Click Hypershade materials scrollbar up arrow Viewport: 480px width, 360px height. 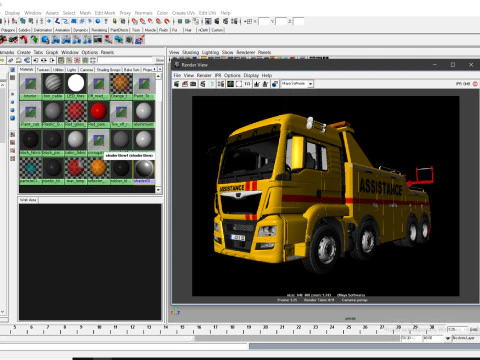(x=158, y=76)
